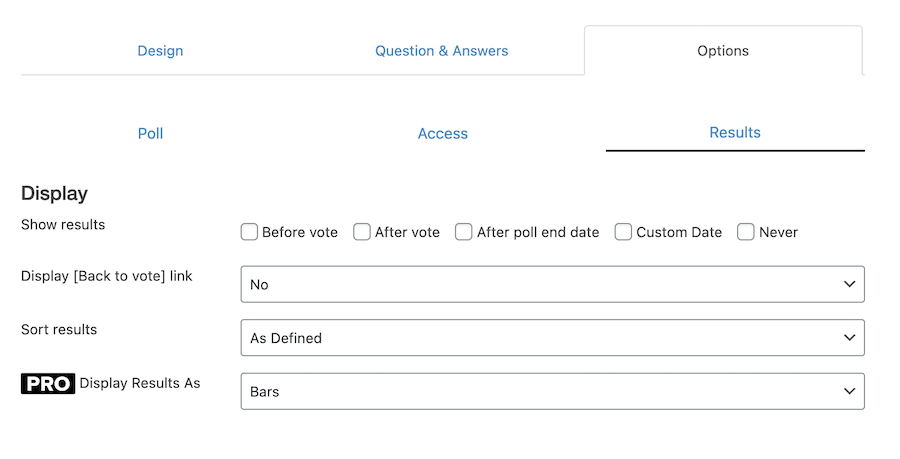The image size is (900, 459).
Task: Select the Never checkbox
Action: pyautogui.click(x=746, y=232)
